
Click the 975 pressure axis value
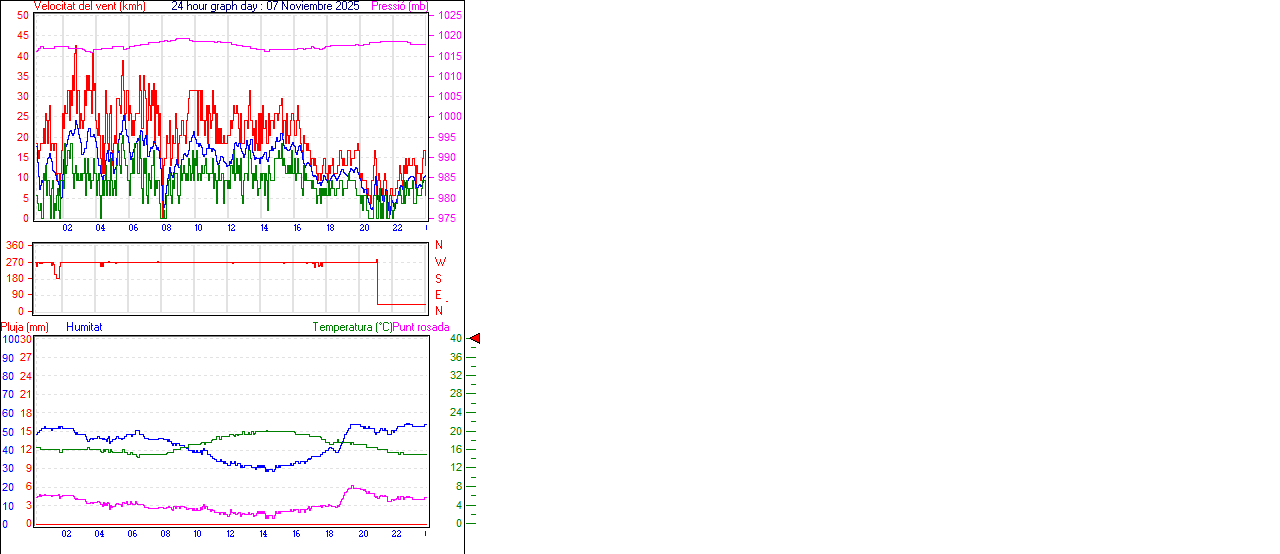pyautogui.click(x=447, y=218)
